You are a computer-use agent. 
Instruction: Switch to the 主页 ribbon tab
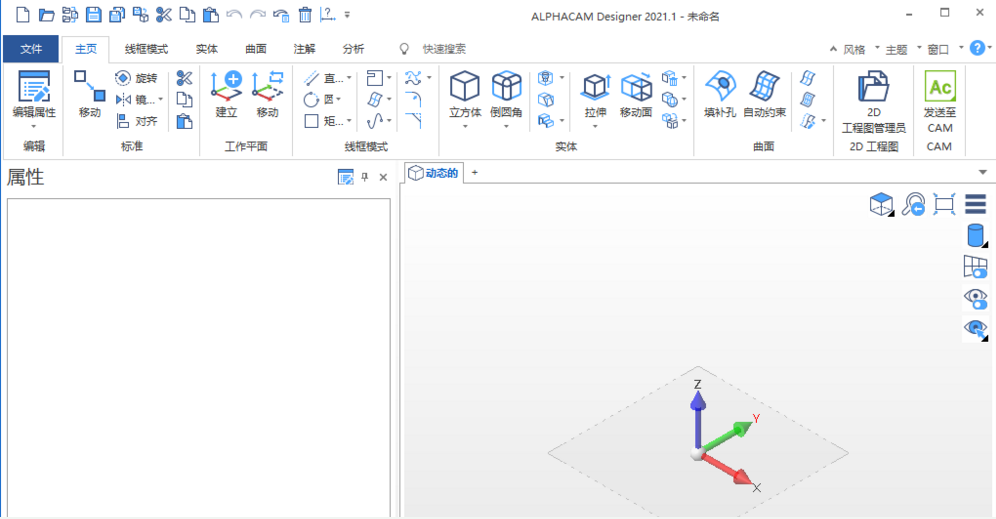coord(86,49)
